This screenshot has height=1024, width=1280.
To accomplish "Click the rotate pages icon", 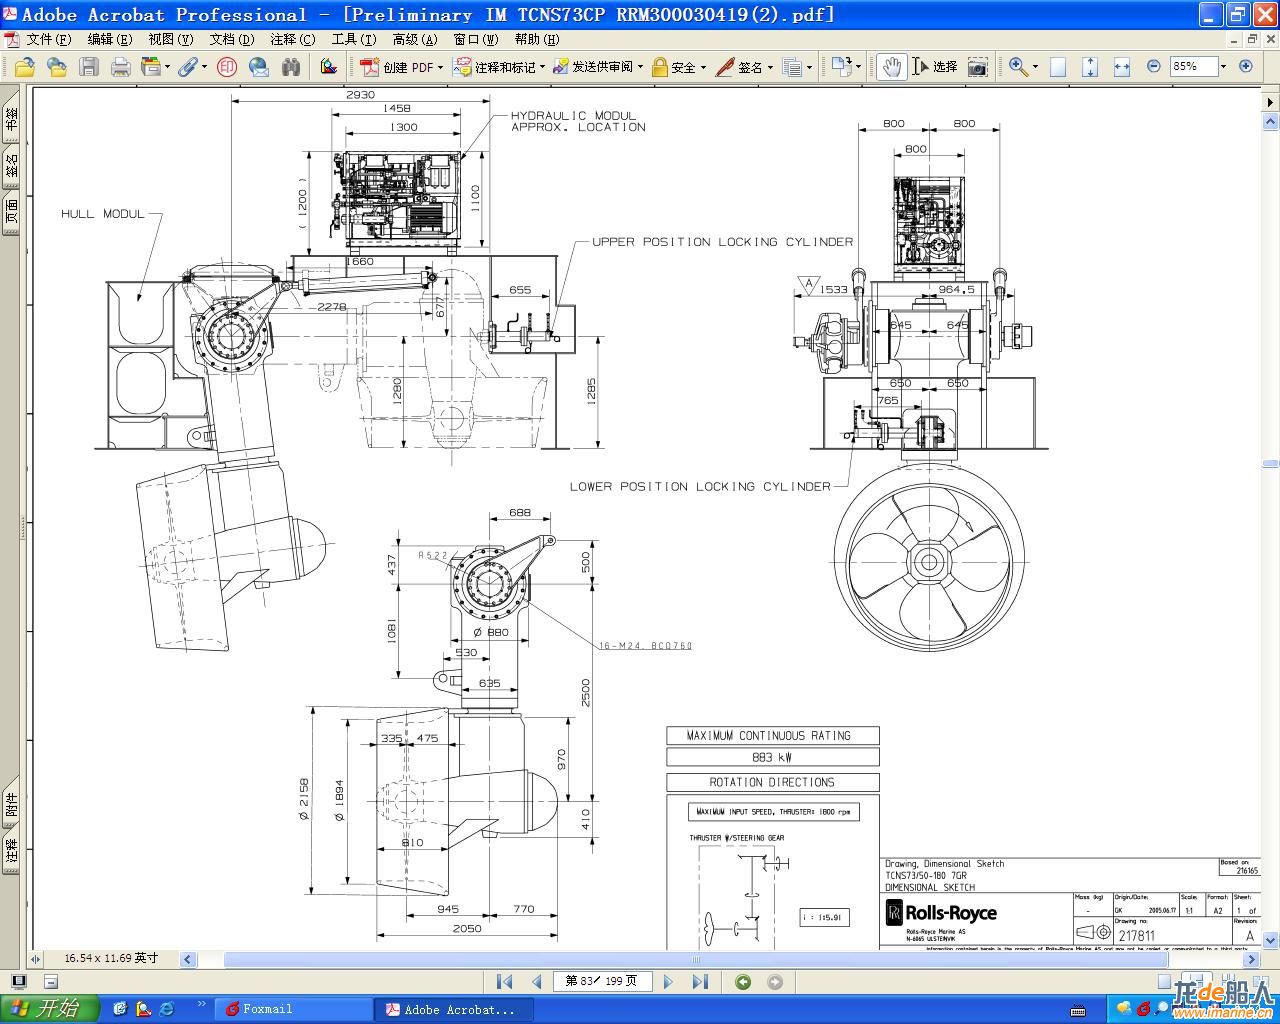I will pos(840,67).
